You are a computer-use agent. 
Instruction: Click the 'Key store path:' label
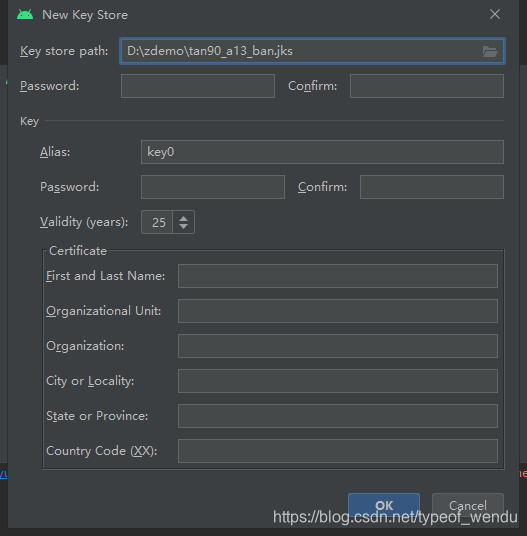[64, 51]
